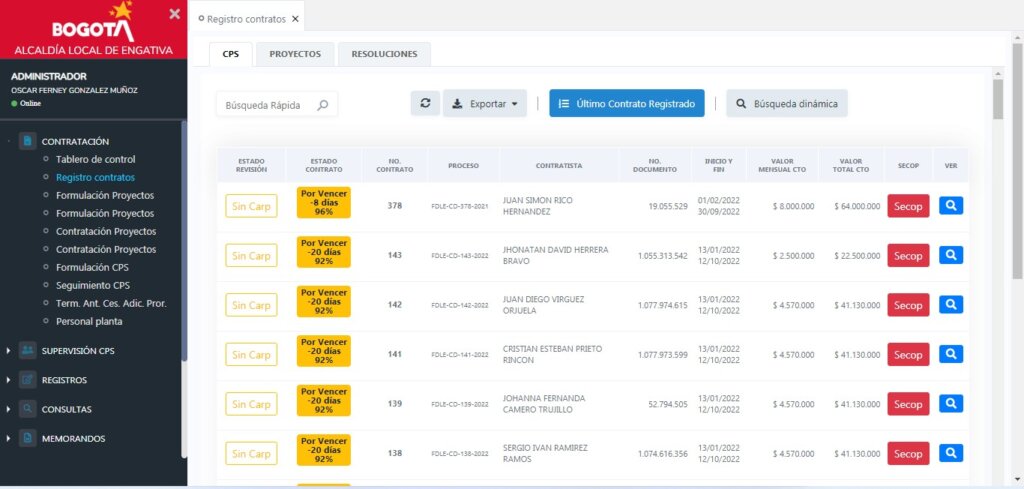Click the magnifier in Búsqueda Rápida field
1024x489 pixels.
coord(323,104)
